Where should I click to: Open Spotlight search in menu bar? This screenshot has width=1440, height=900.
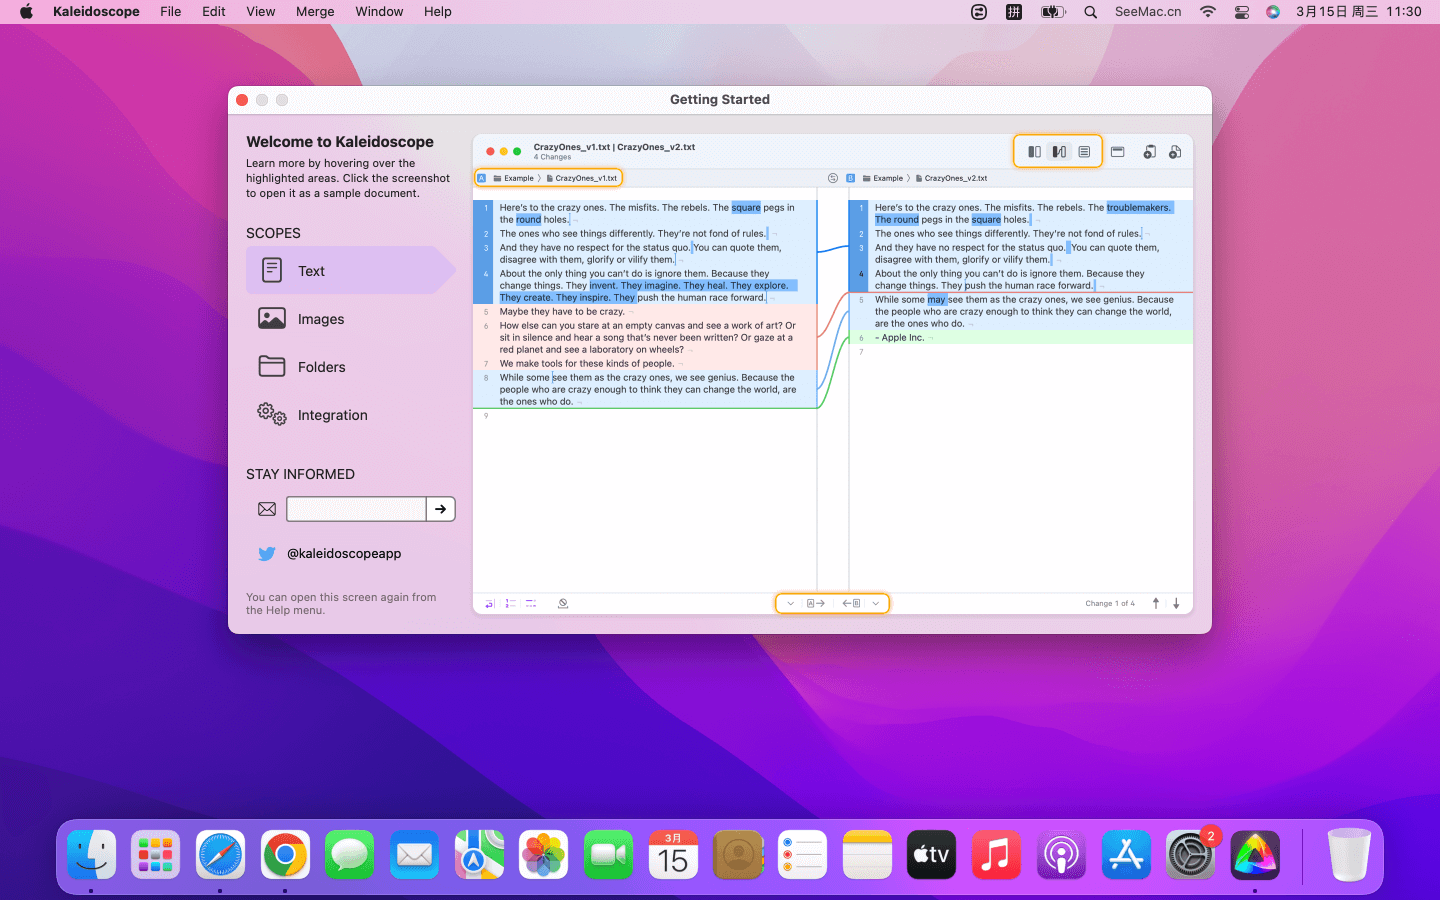pyautogui.click(x=1090, y=12)
